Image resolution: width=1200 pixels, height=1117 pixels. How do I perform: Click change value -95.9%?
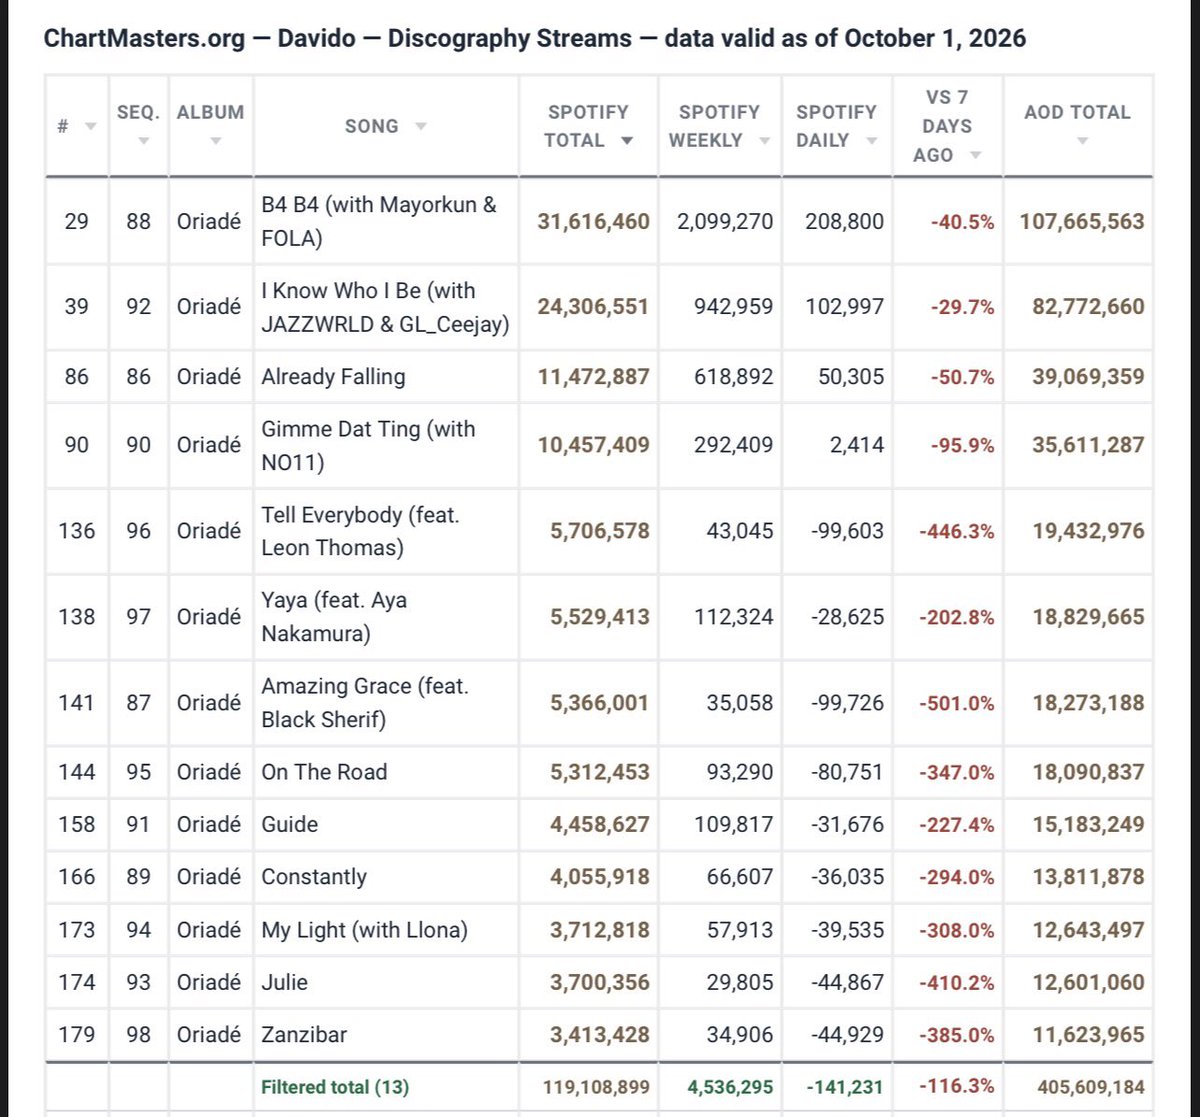click(963, 446)
